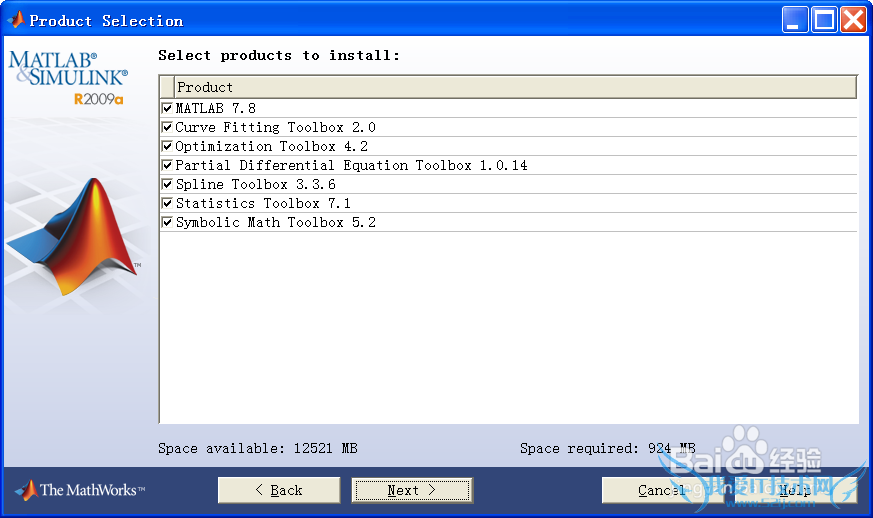The image size is (873, 518).
Task: Select the 'Optimization Toolbox 4.2' text
Action: [272, 146]
